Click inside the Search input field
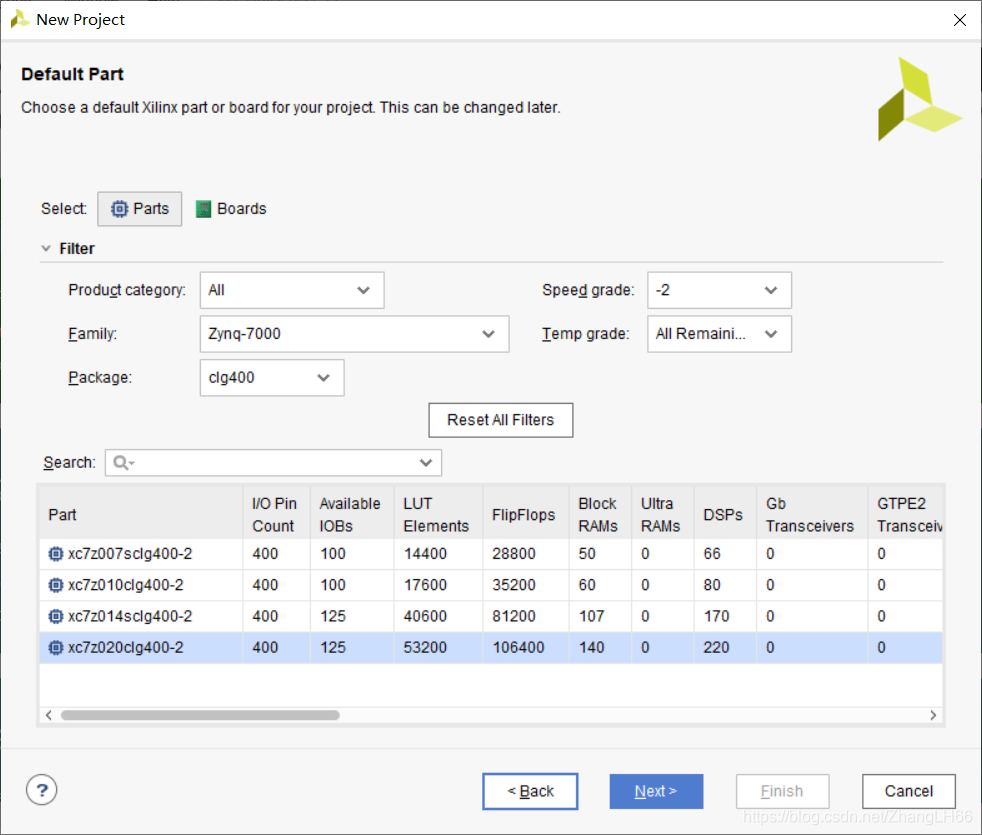 click(x=273, y=463)
